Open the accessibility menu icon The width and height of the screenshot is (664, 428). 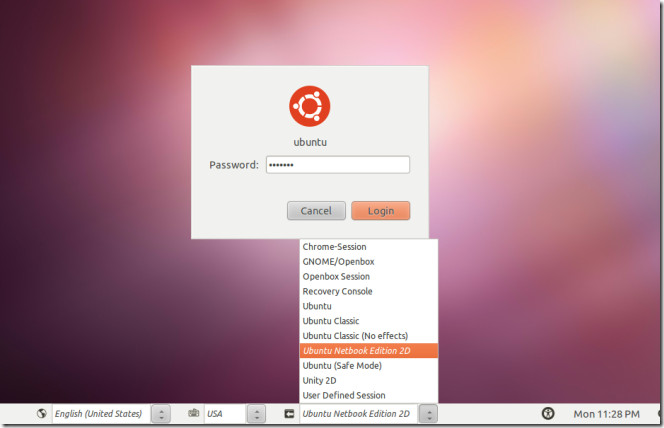(548, 413)
